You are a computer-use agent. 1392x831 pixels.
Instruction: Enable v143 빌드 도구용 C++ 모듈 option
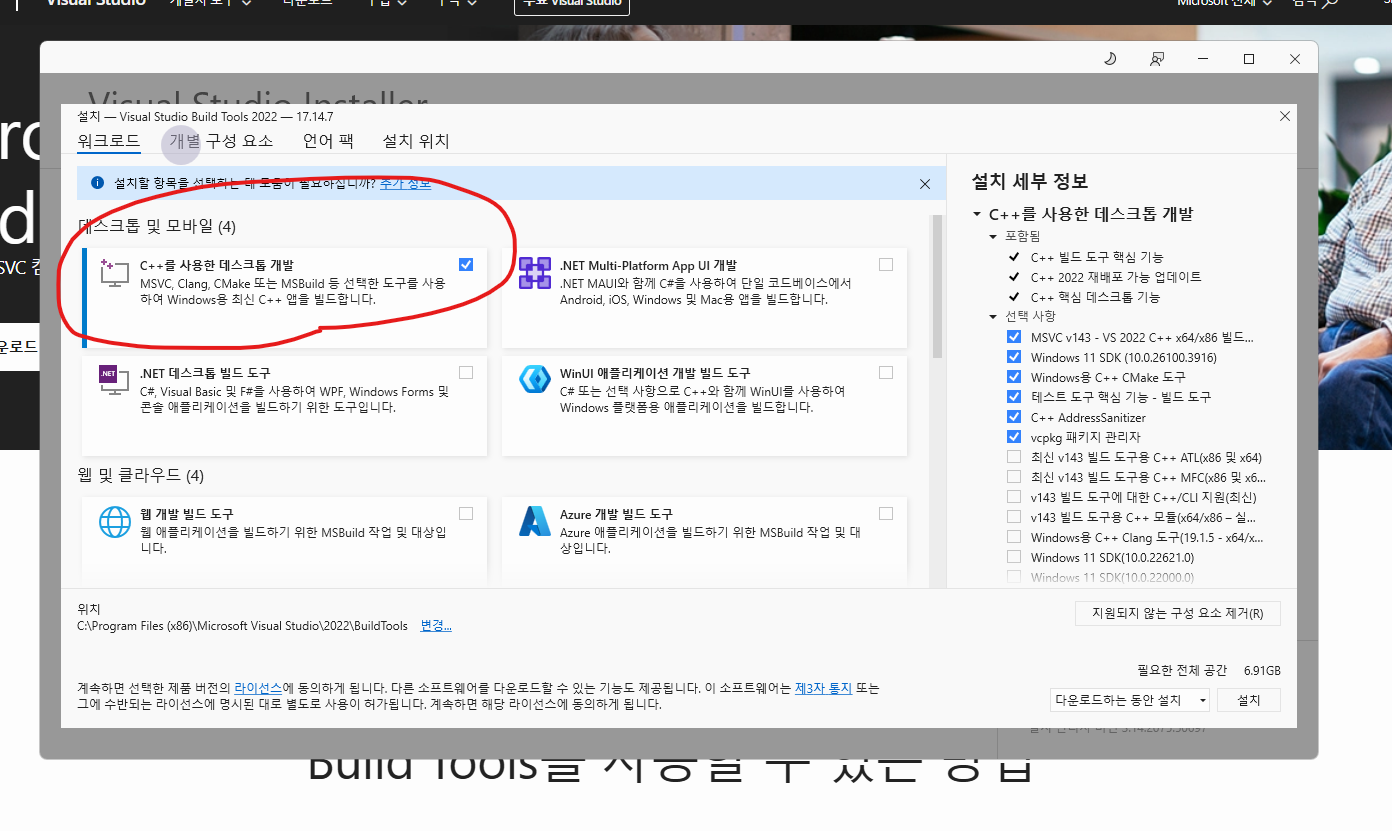[x=1014, y=517]
